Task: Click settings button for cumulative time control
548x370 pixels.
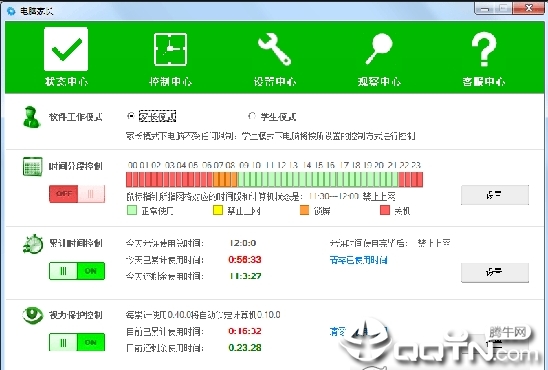Action: (x=495, y=272)
